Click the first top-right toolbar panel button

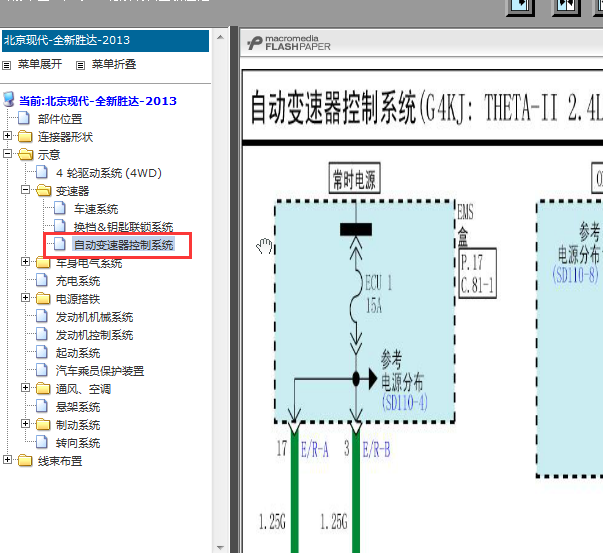pyautogui.click(x=520, y=7)
